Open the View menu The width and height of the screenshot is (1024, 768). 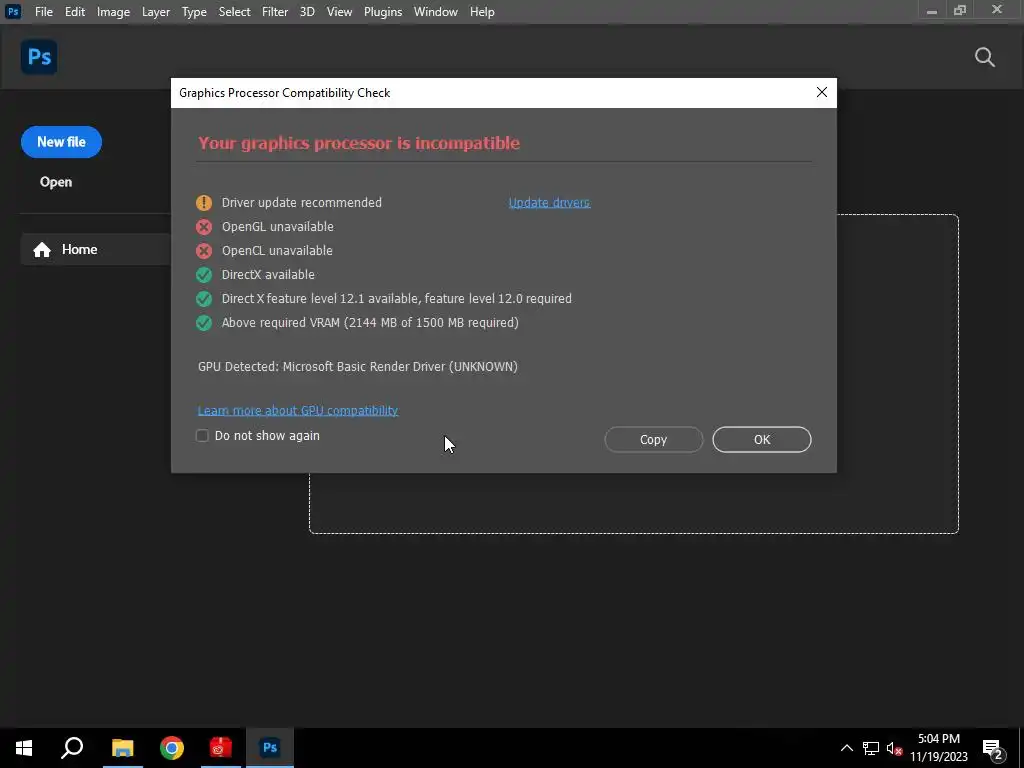click(340, 12)
